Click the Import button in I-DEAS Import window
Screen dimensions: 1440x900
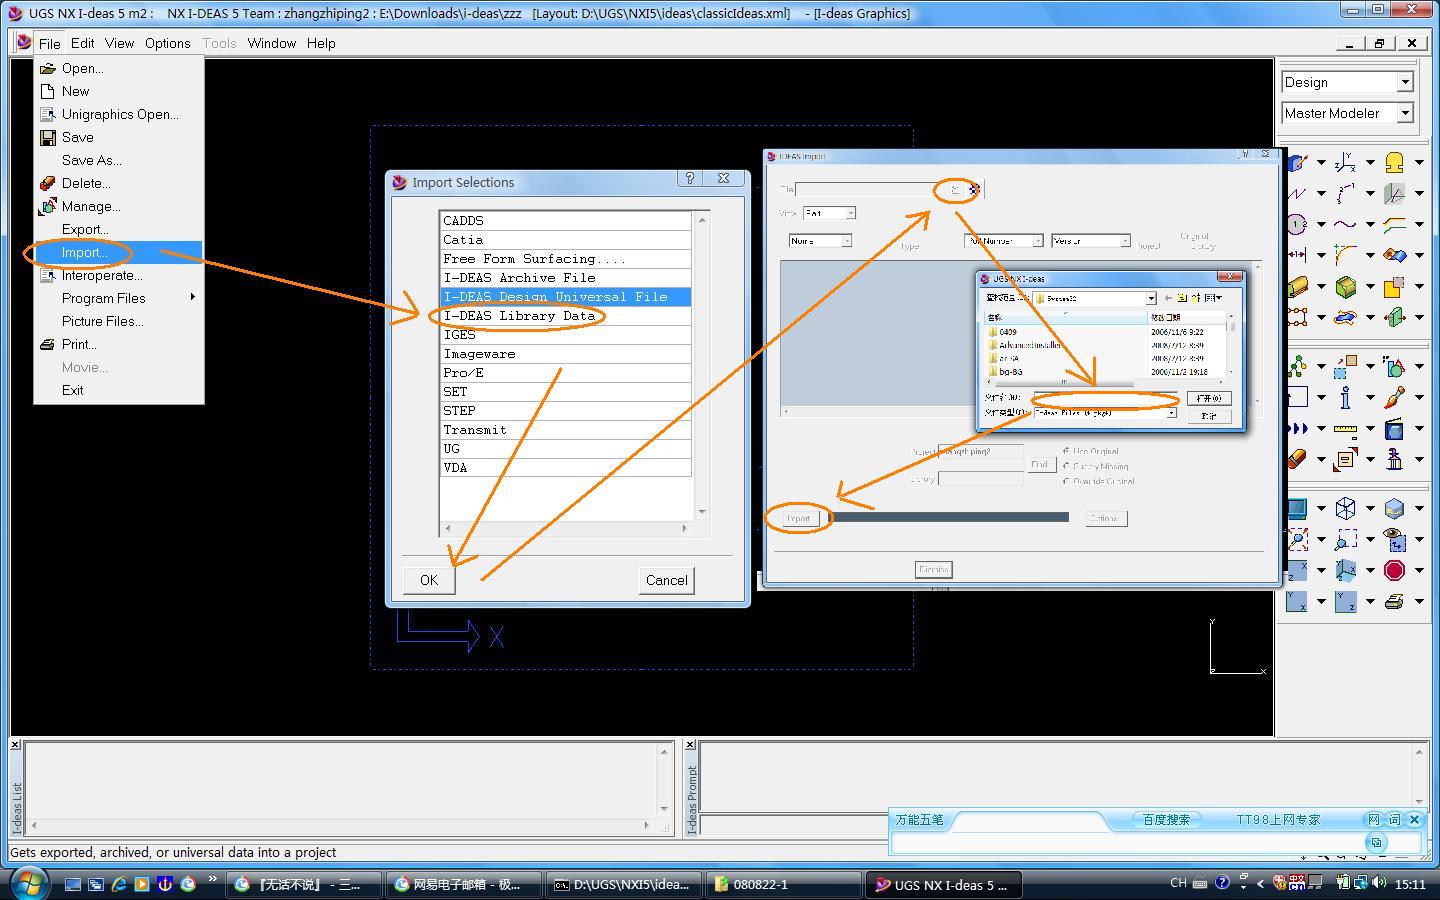(799, 518)
